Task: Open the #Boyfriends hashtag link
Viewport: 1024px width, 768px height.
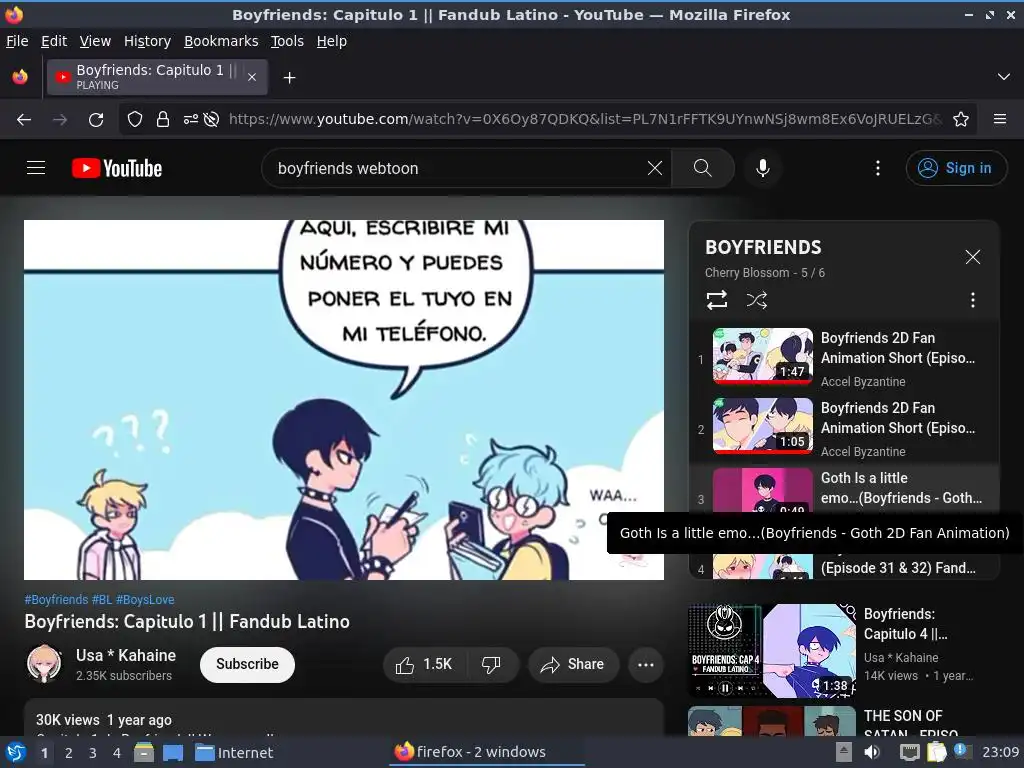Action: pos(56,600)
